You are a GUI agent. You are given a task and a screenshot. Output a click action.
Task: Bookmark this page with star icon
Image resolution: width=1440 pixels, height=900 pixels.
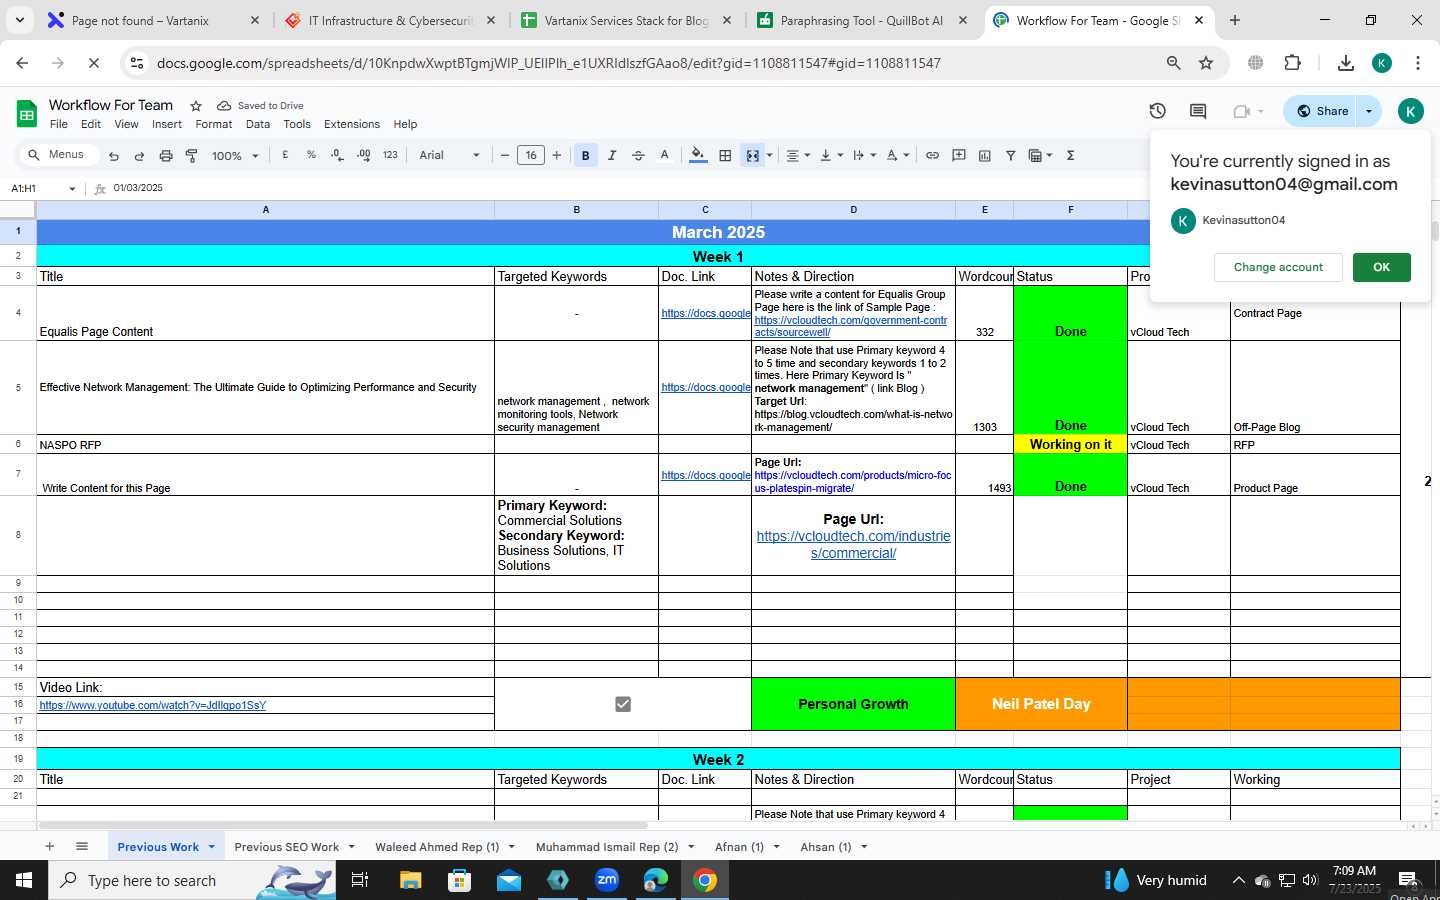coord(1206,63)
